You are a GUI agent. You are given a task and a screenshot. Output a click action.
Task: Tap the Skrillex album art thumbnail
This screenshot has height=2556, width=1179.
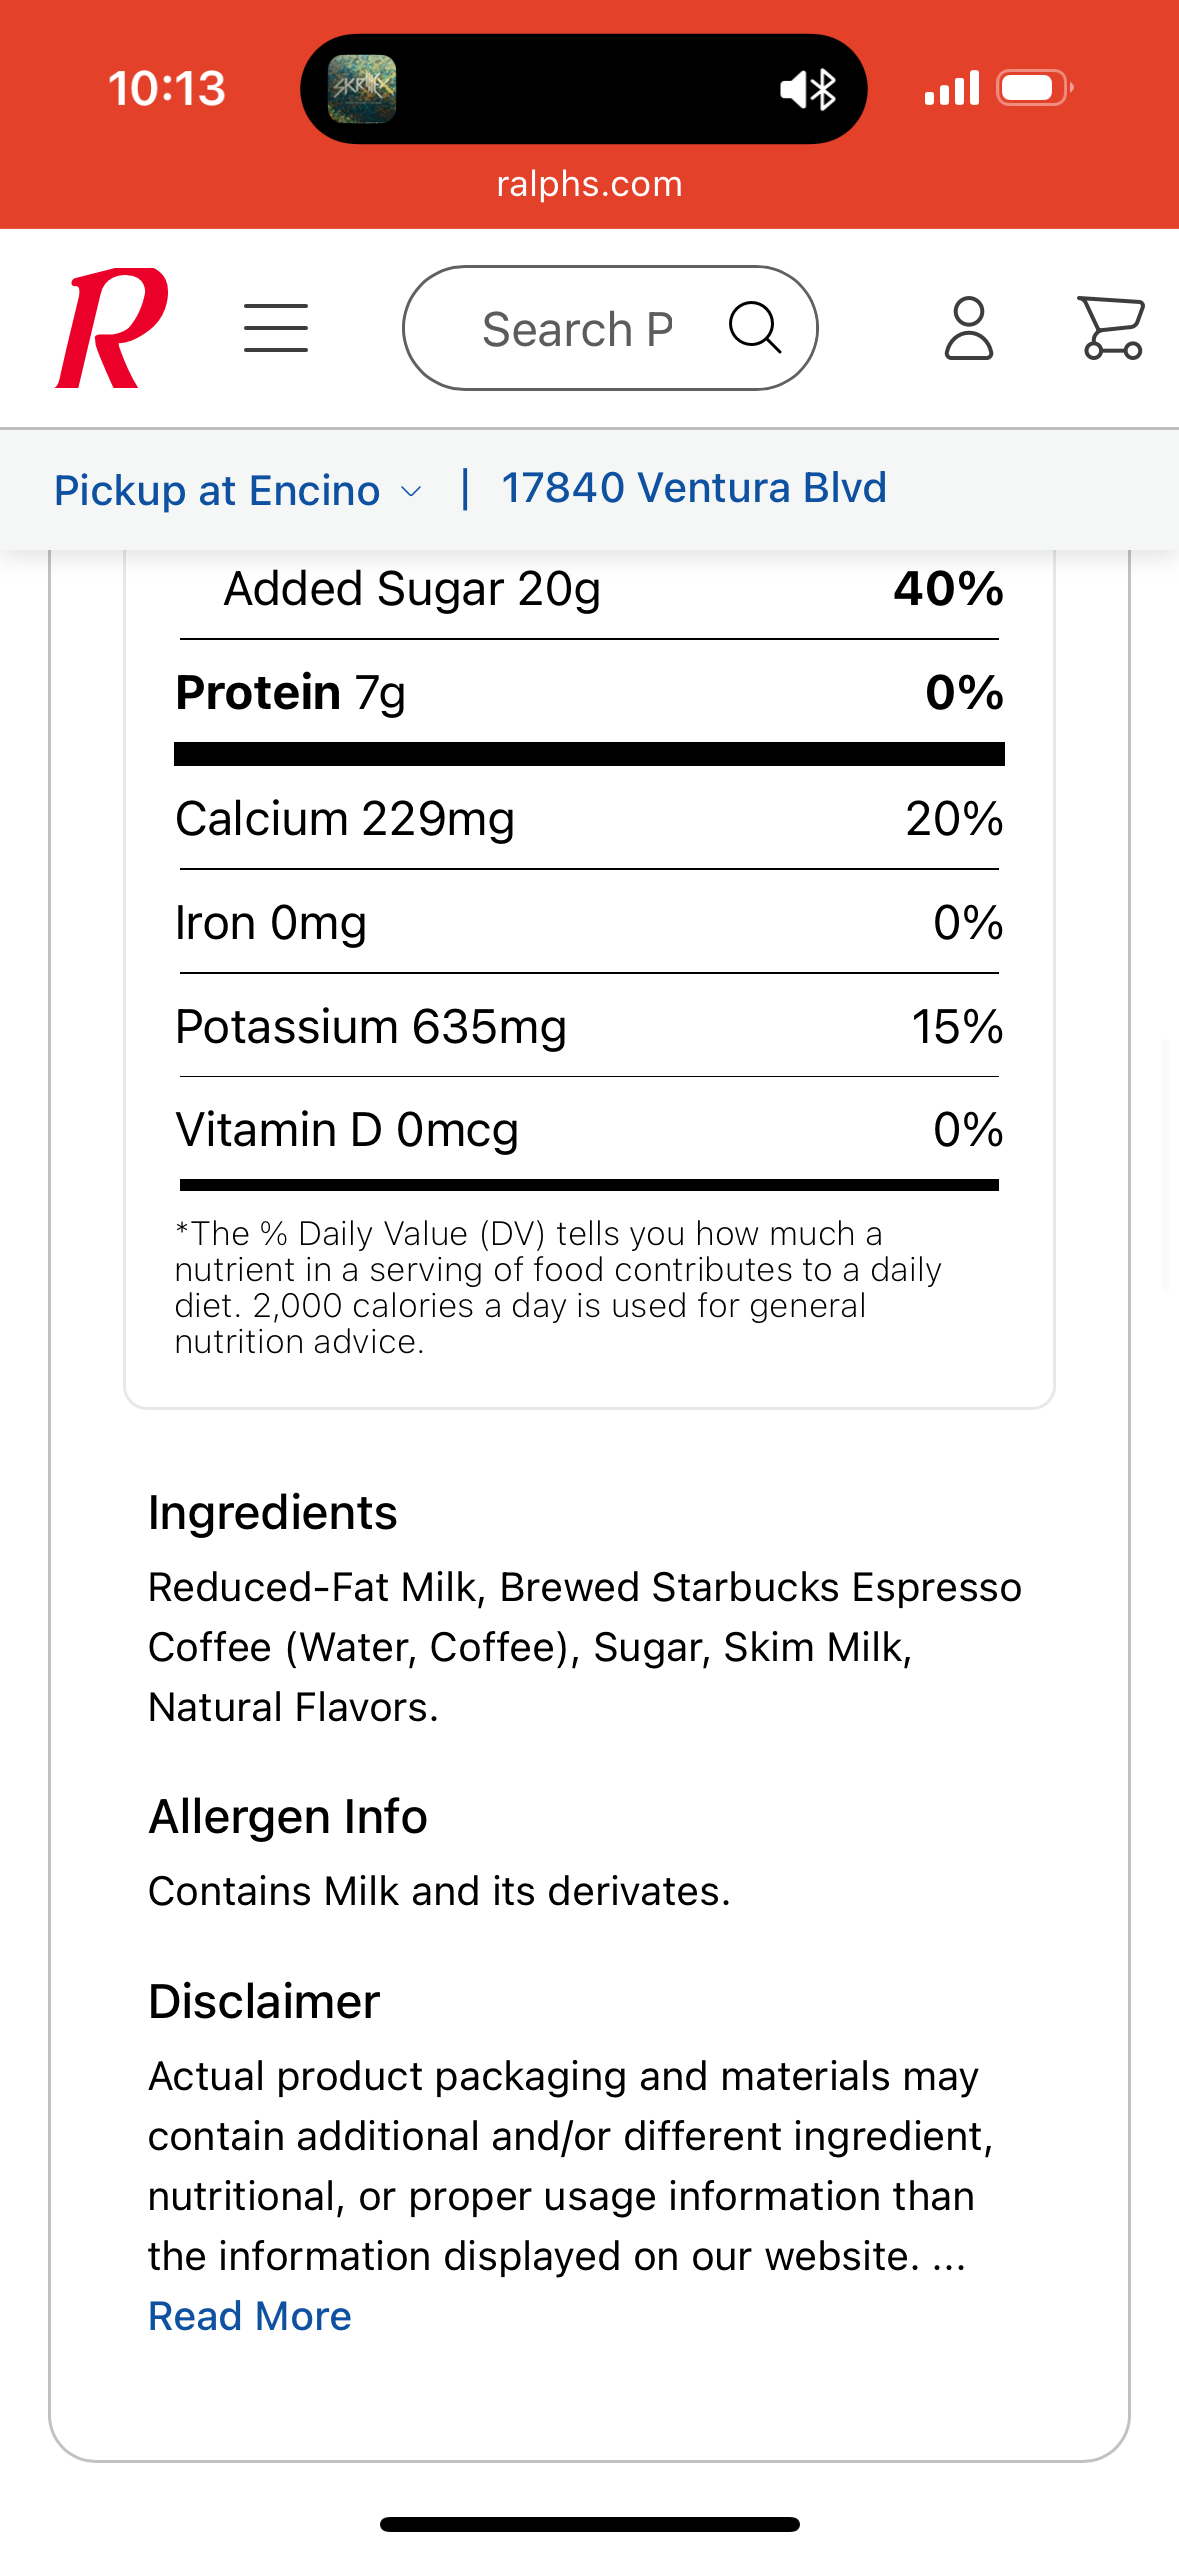pyautogui.click(x=362, y=89)
